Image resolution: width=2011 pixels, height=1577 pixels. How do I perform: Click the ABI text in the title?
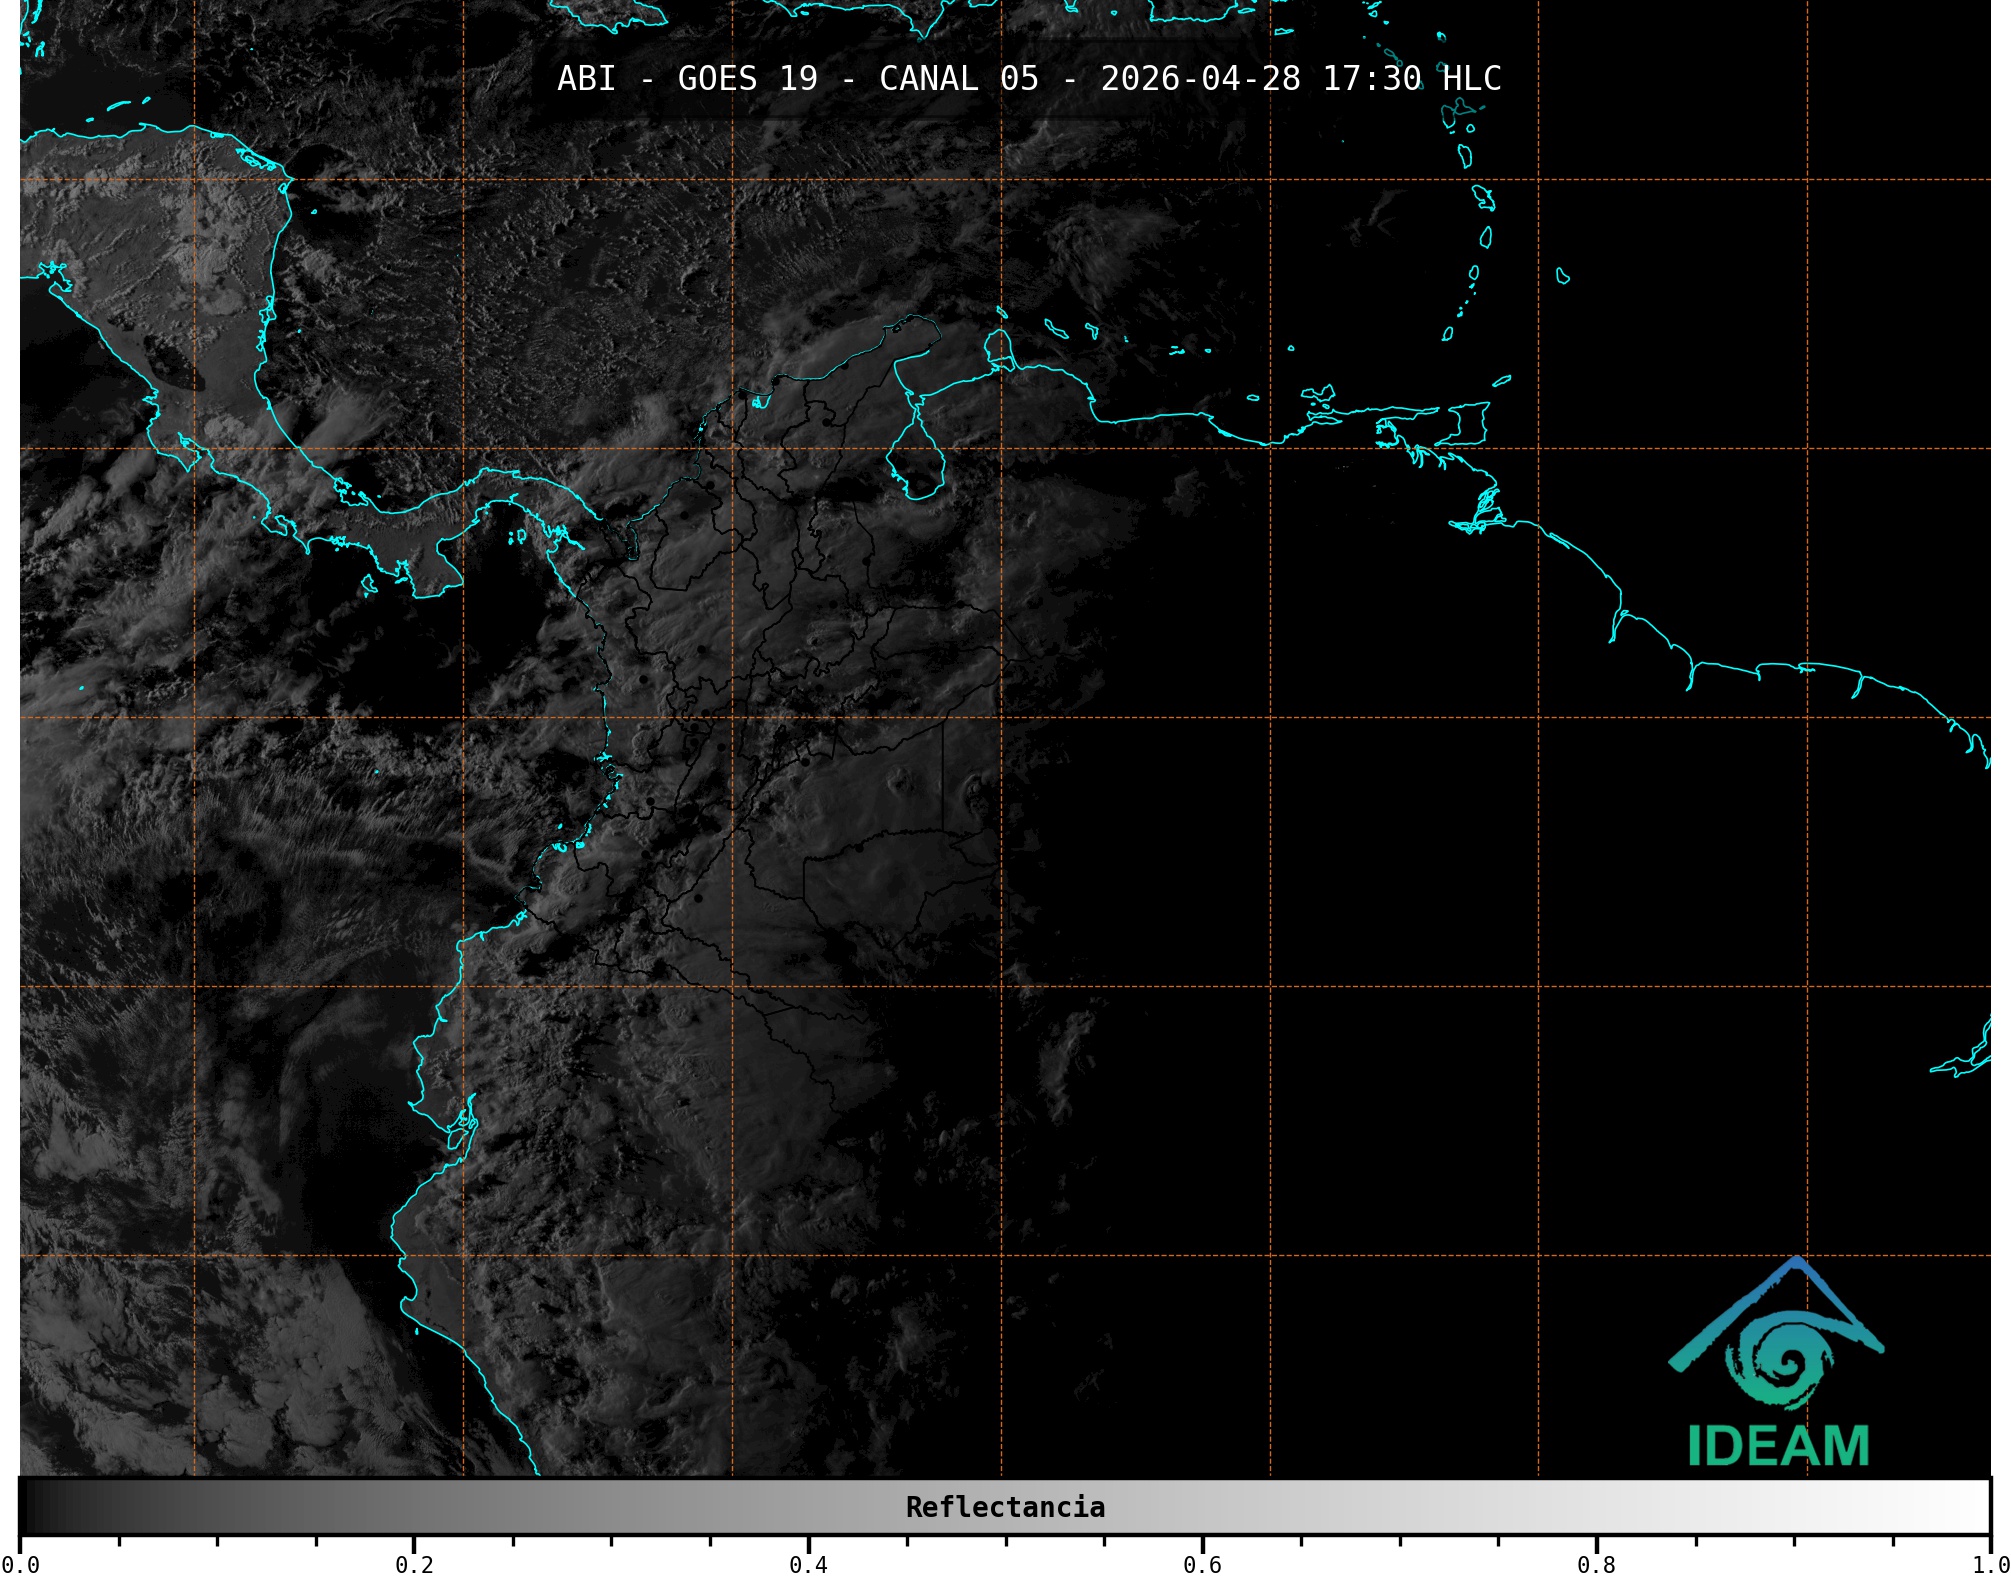coord(586,79)
